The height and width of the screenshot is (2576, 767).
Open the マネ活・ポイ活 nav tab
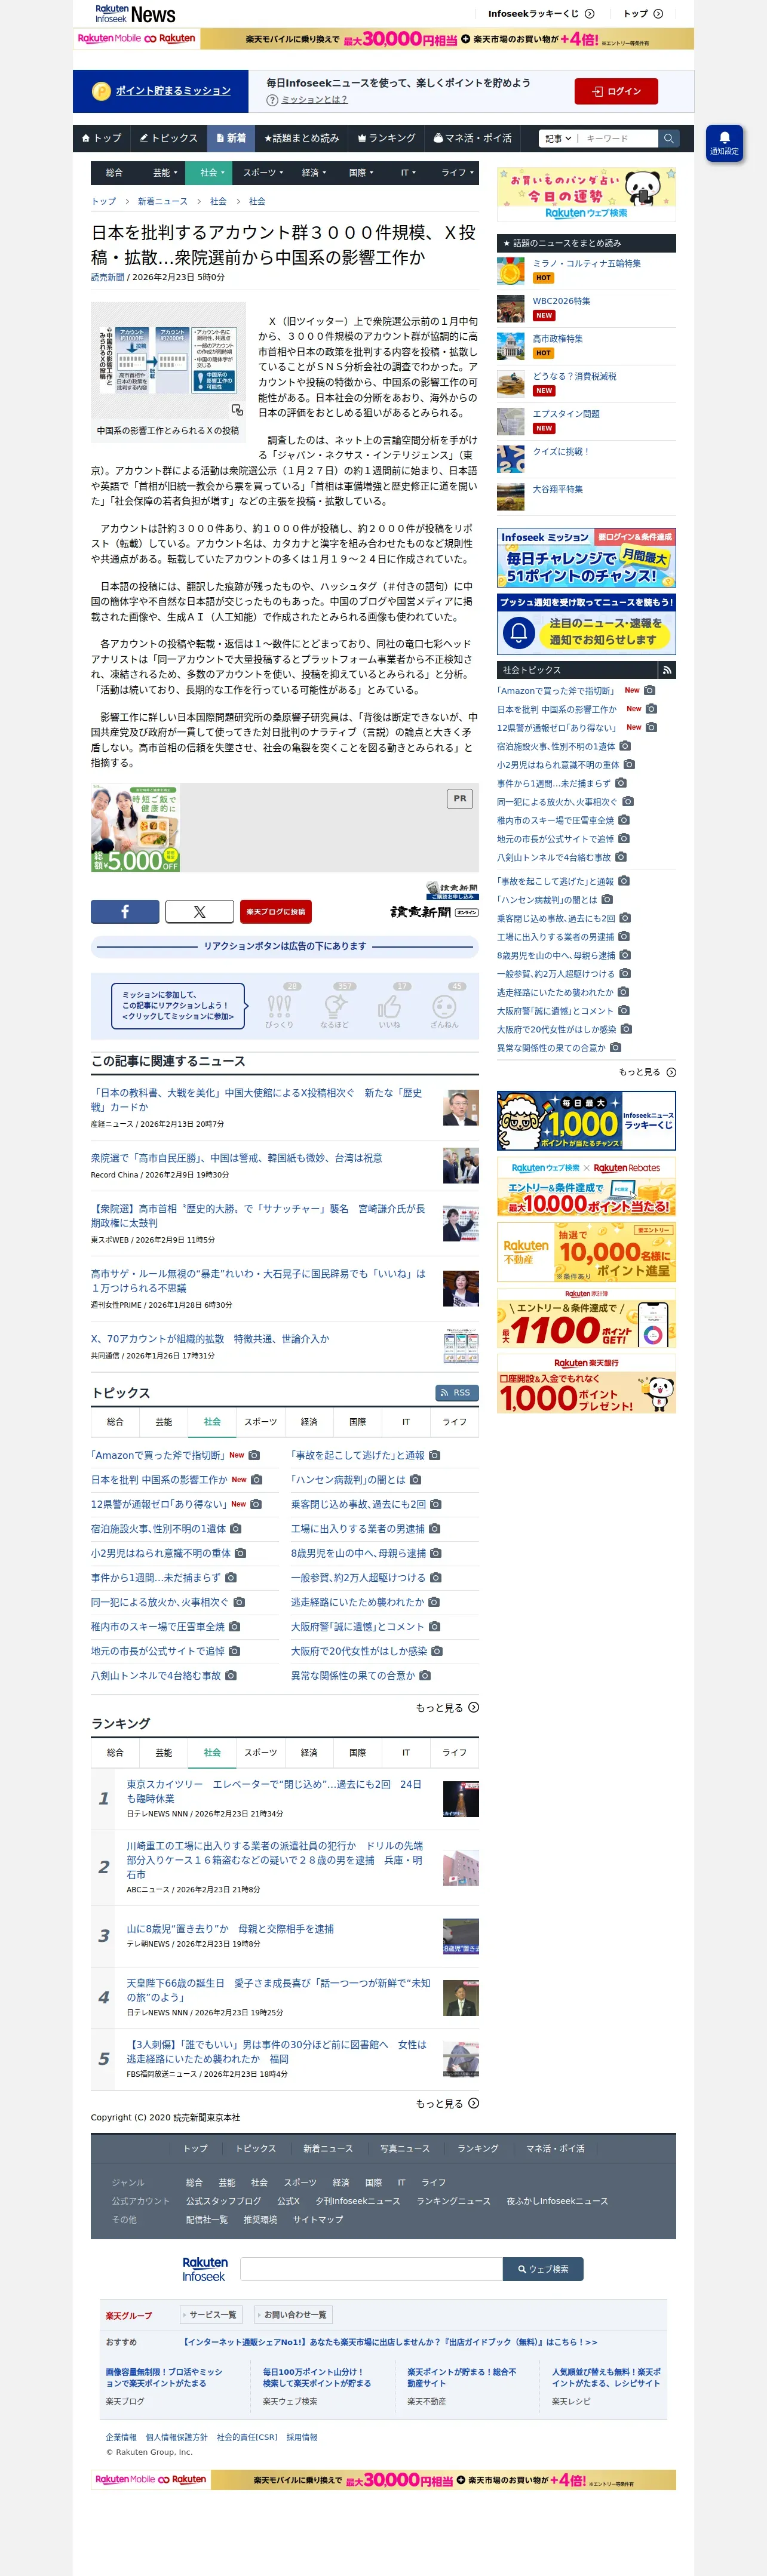(472, 138)
